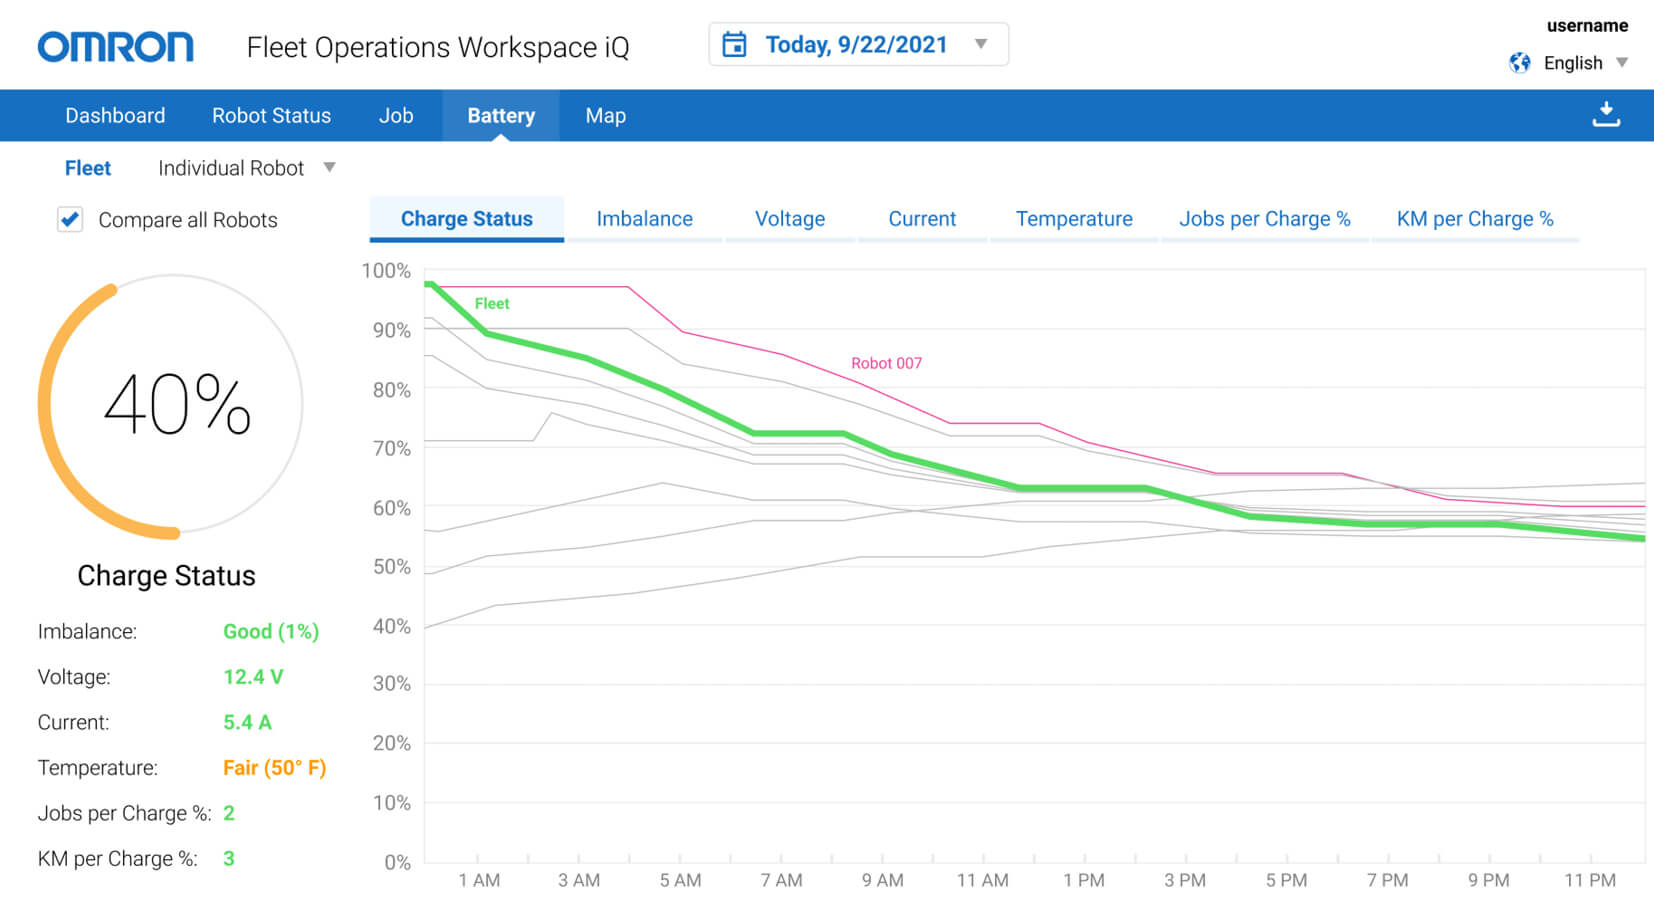Expand the date picker dropdown arrow

point(981,44)
